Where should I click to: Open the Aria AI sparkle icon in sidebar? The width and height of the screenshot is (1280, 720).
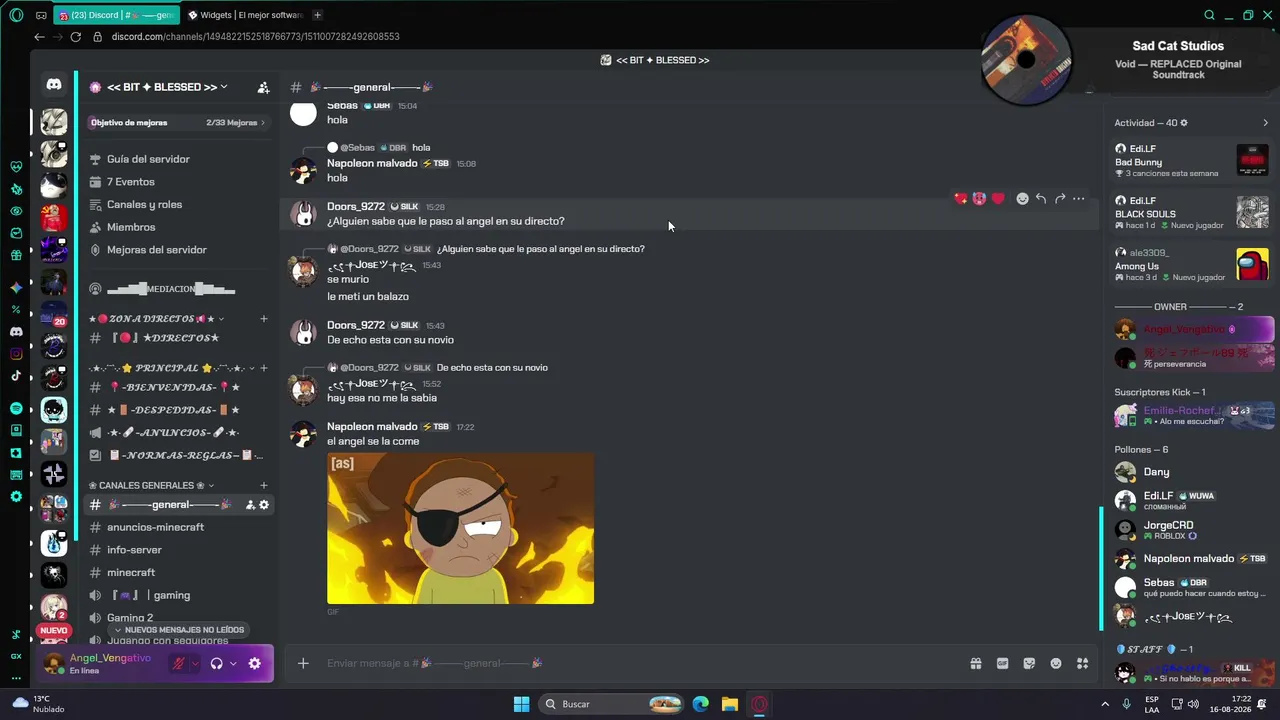pos(16,288)
